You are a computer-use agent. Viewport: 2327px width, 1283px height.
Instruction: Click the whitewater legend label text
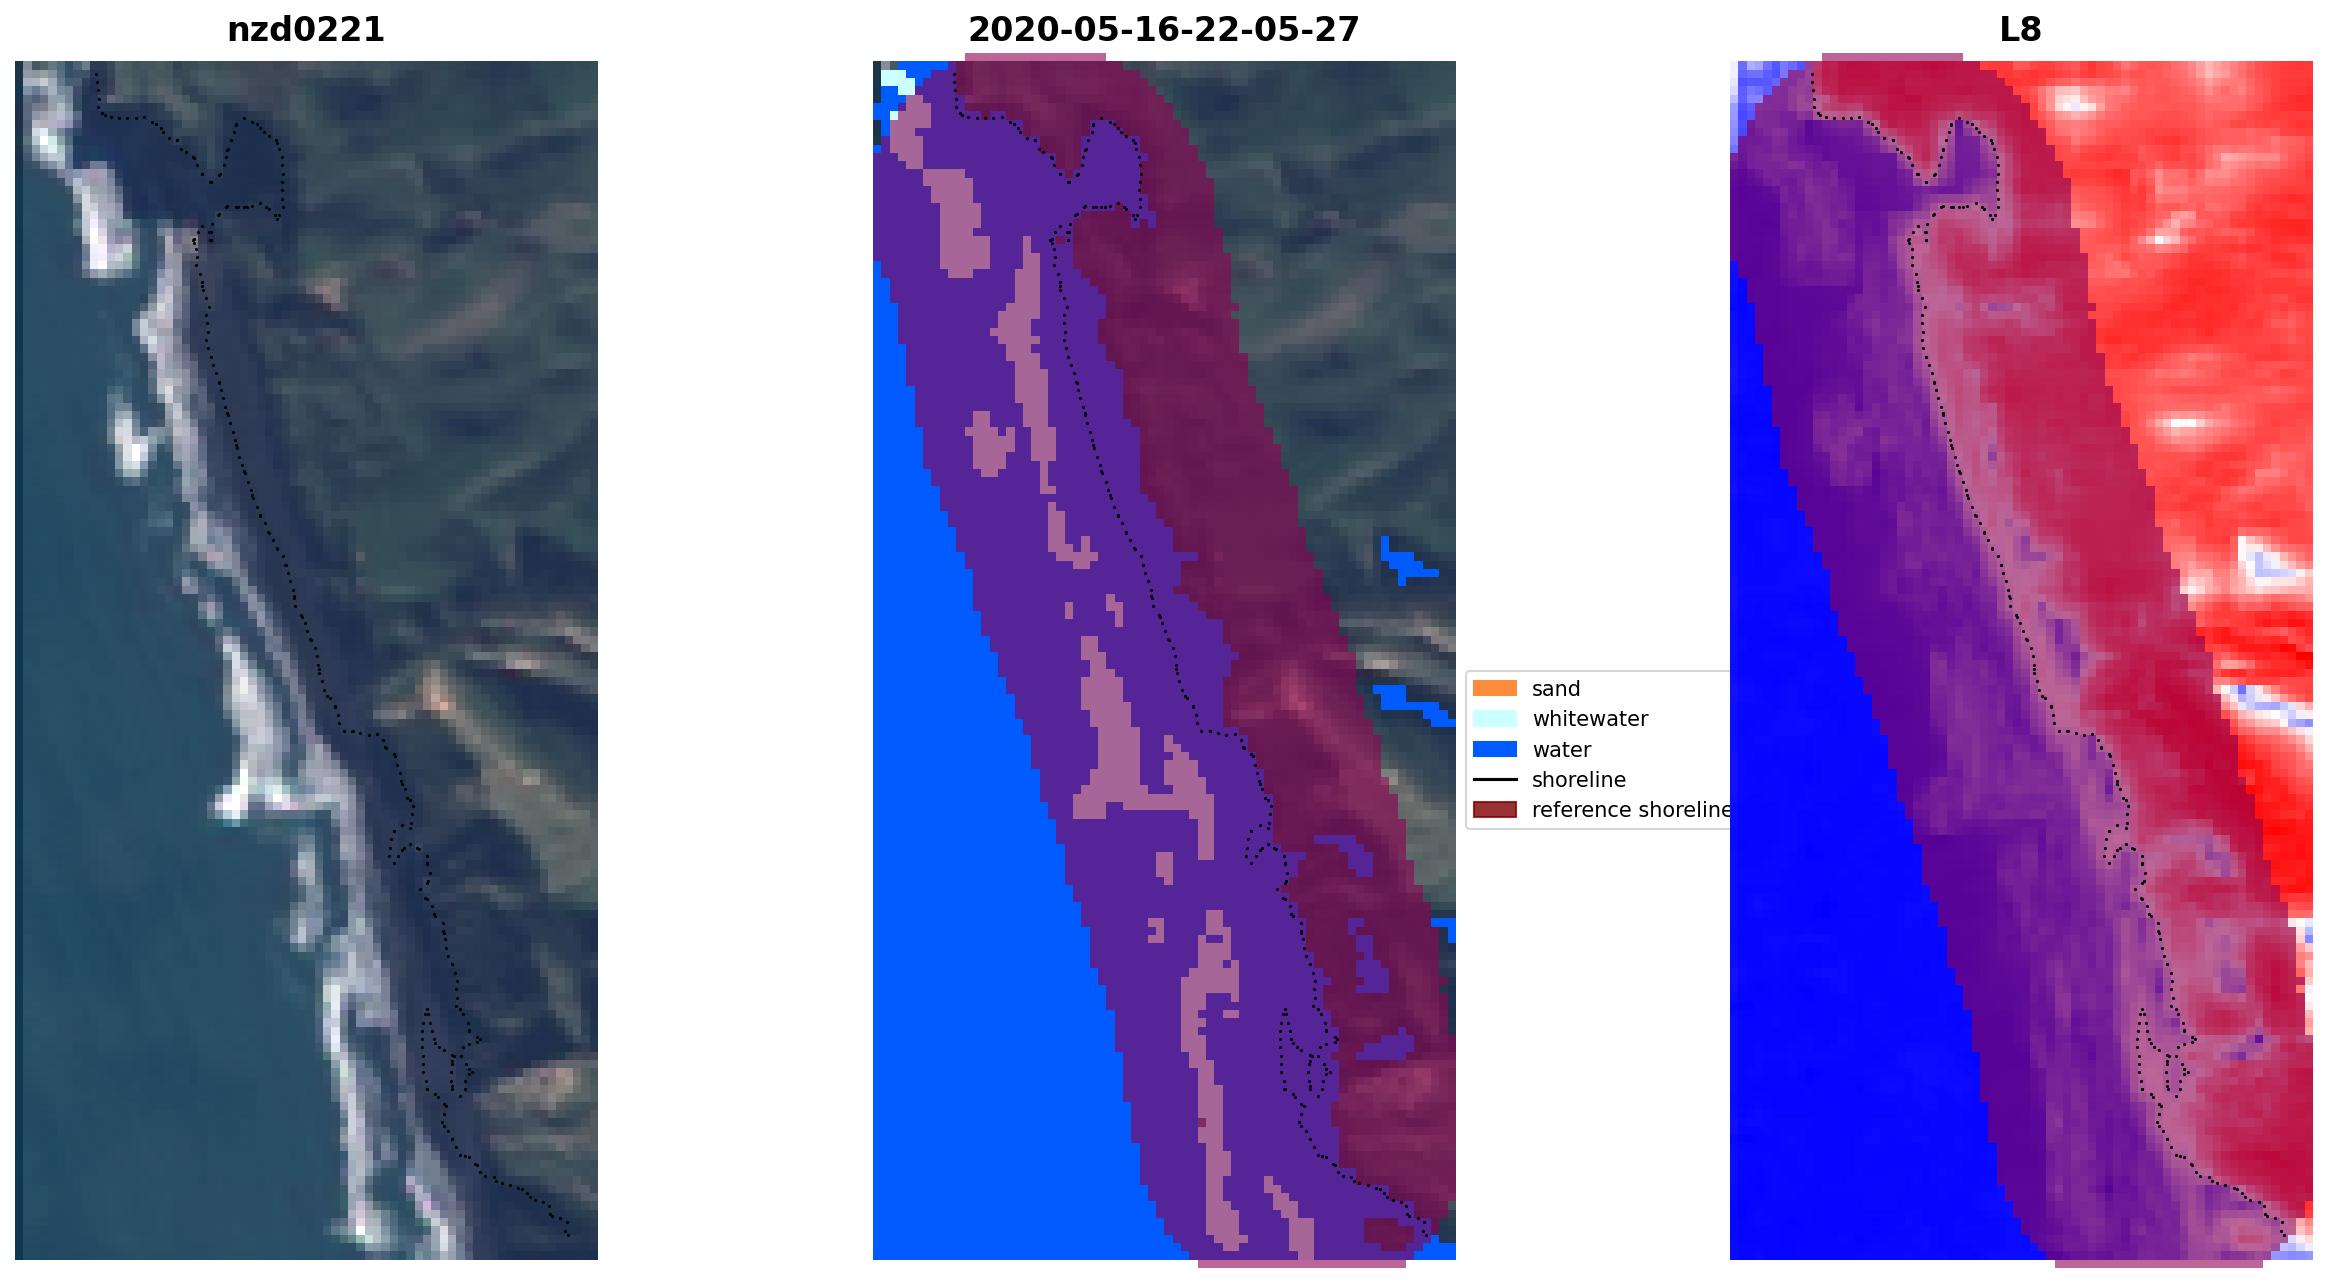pyautogui.click(x=1590, y=719)
